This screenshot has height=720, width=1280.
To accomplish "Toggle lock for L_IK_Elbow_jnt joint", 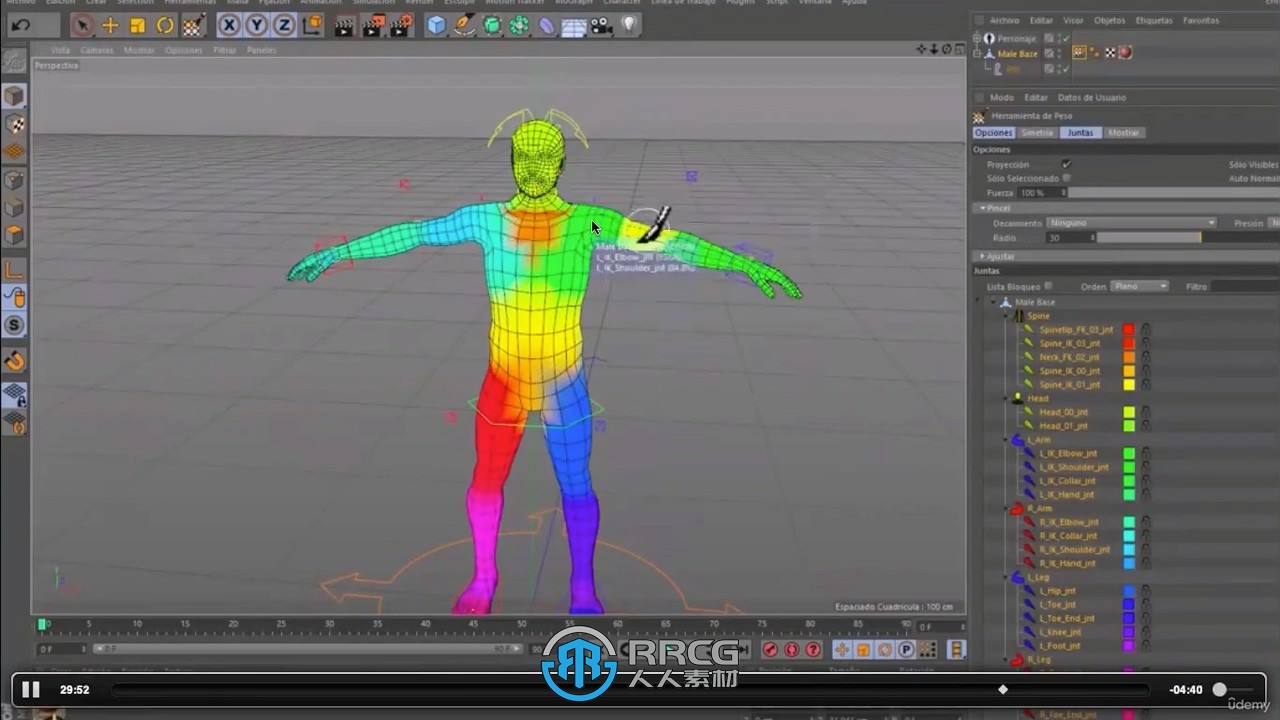I will pos(1145,453).
